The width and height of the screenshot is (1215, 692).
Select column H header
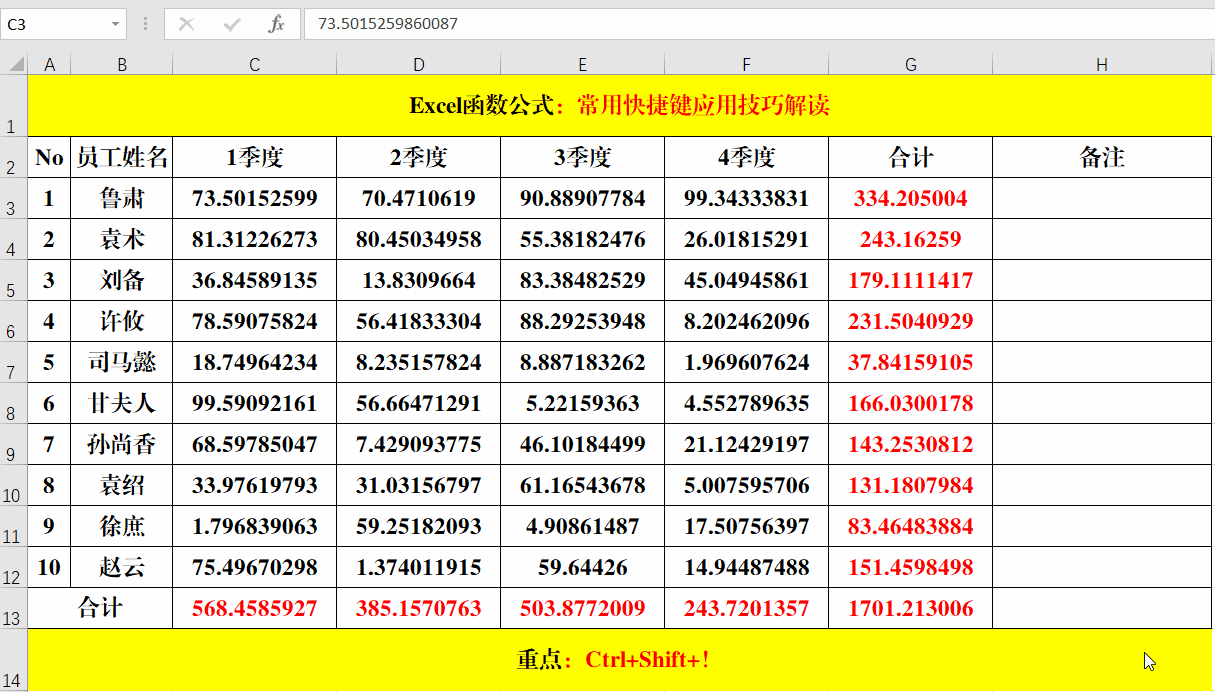[1102, 65]
